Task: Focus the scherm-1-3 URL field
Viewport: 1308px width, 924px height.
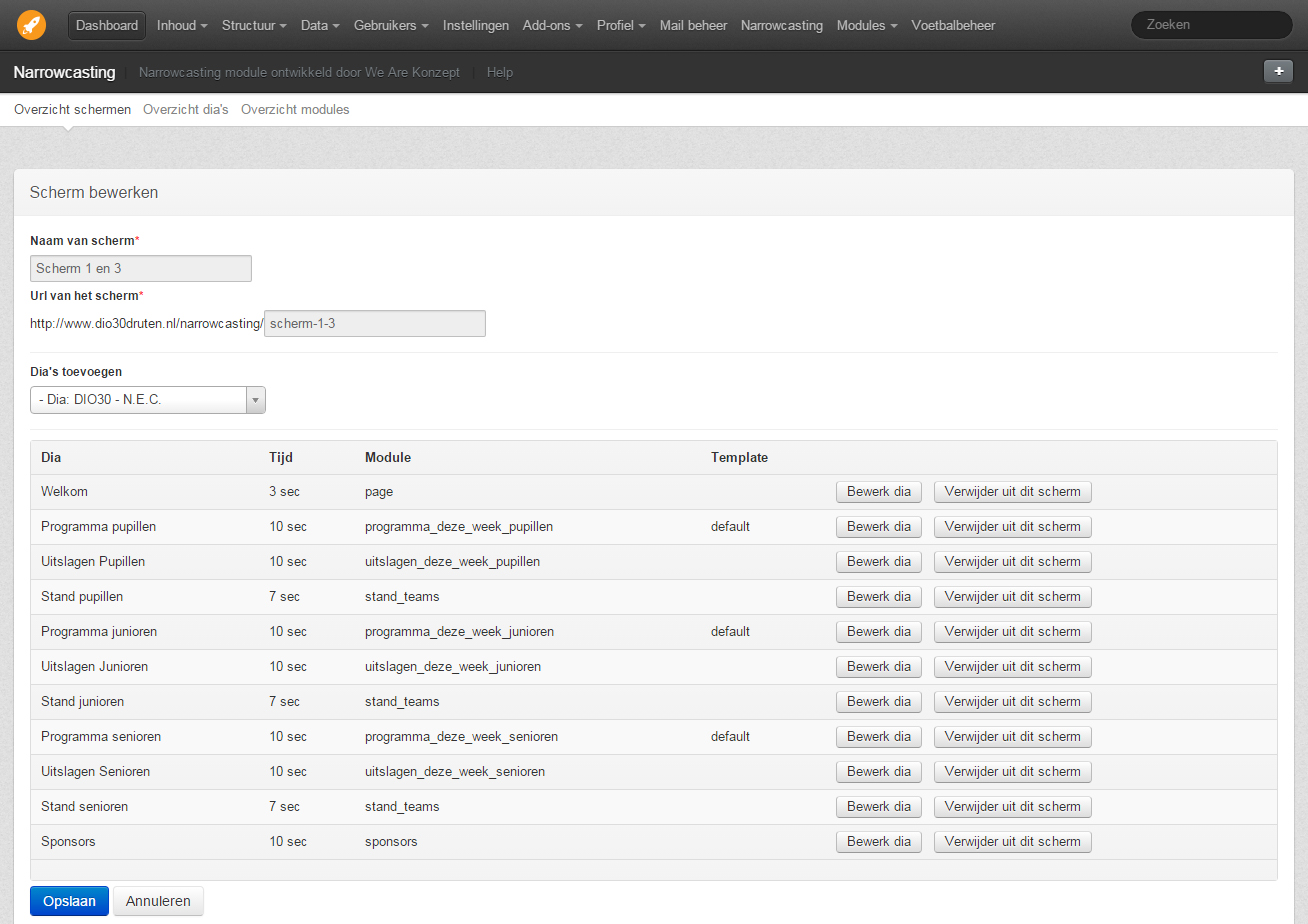Action: (375, 323)
